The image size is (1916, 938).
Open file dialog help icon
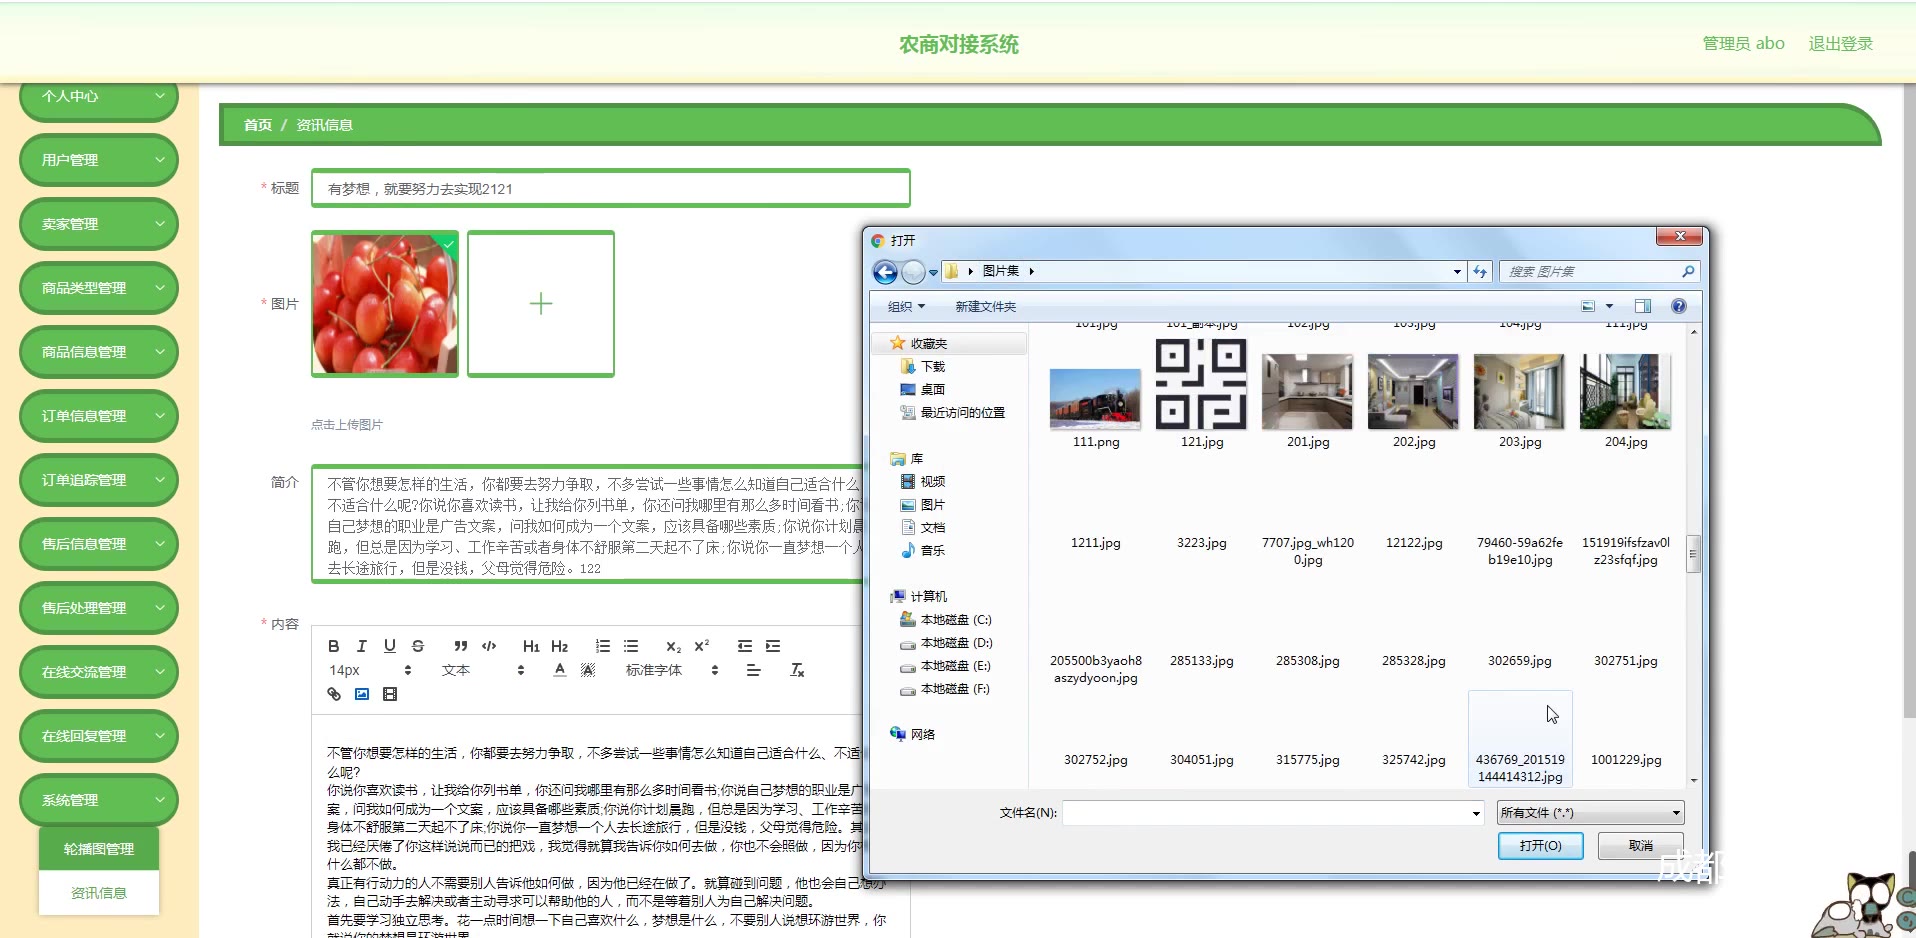click(x=1679, y=307)
